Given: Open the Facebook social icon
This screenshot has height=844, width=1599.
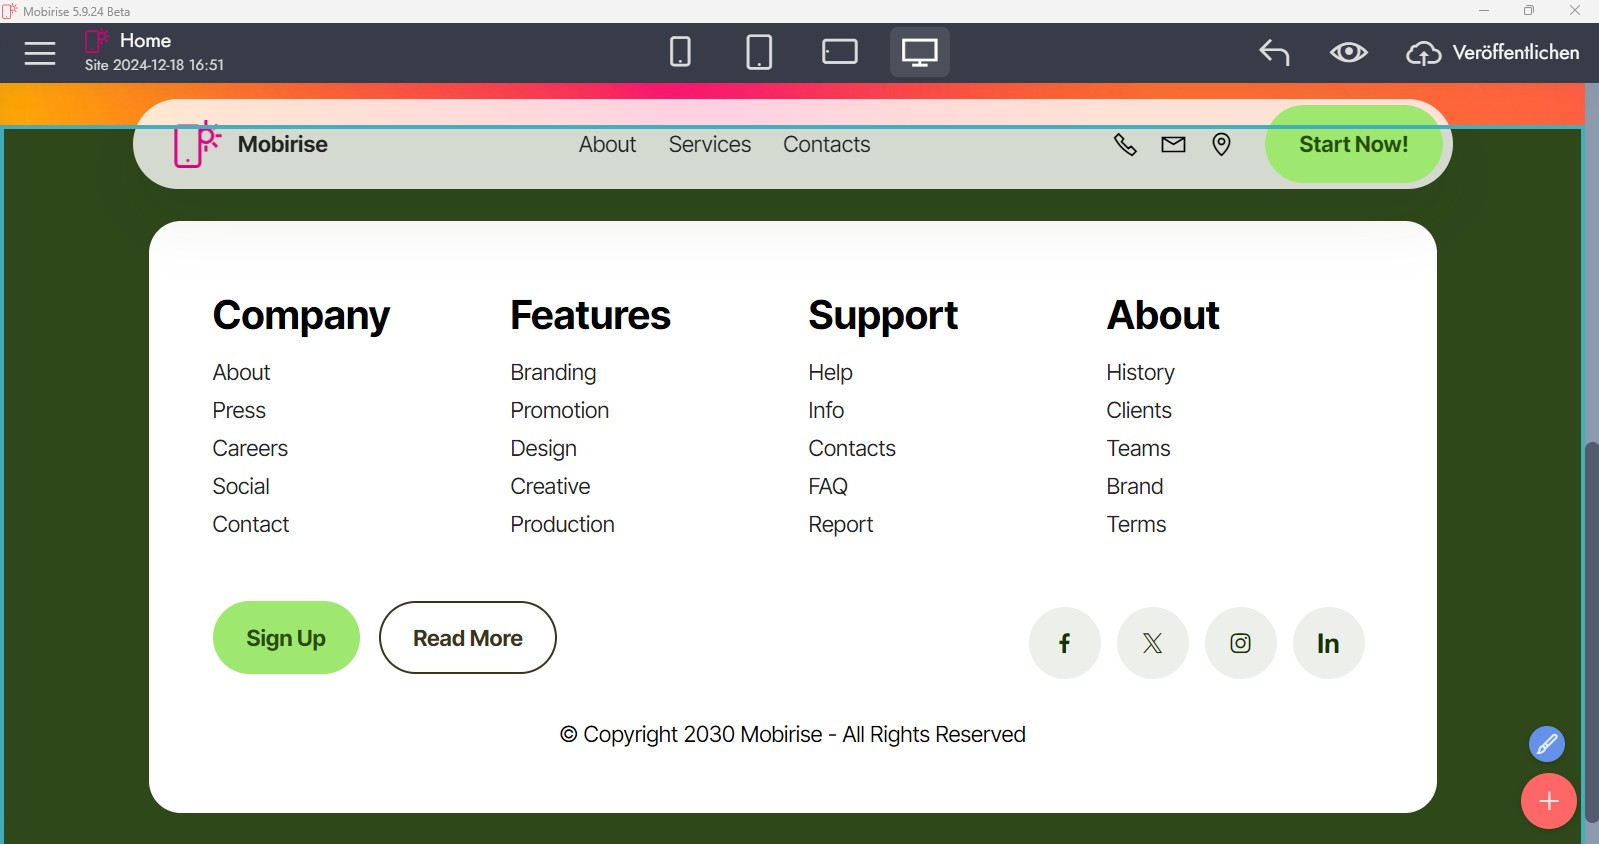Looking at the screenshot, I should [1064, 643].
